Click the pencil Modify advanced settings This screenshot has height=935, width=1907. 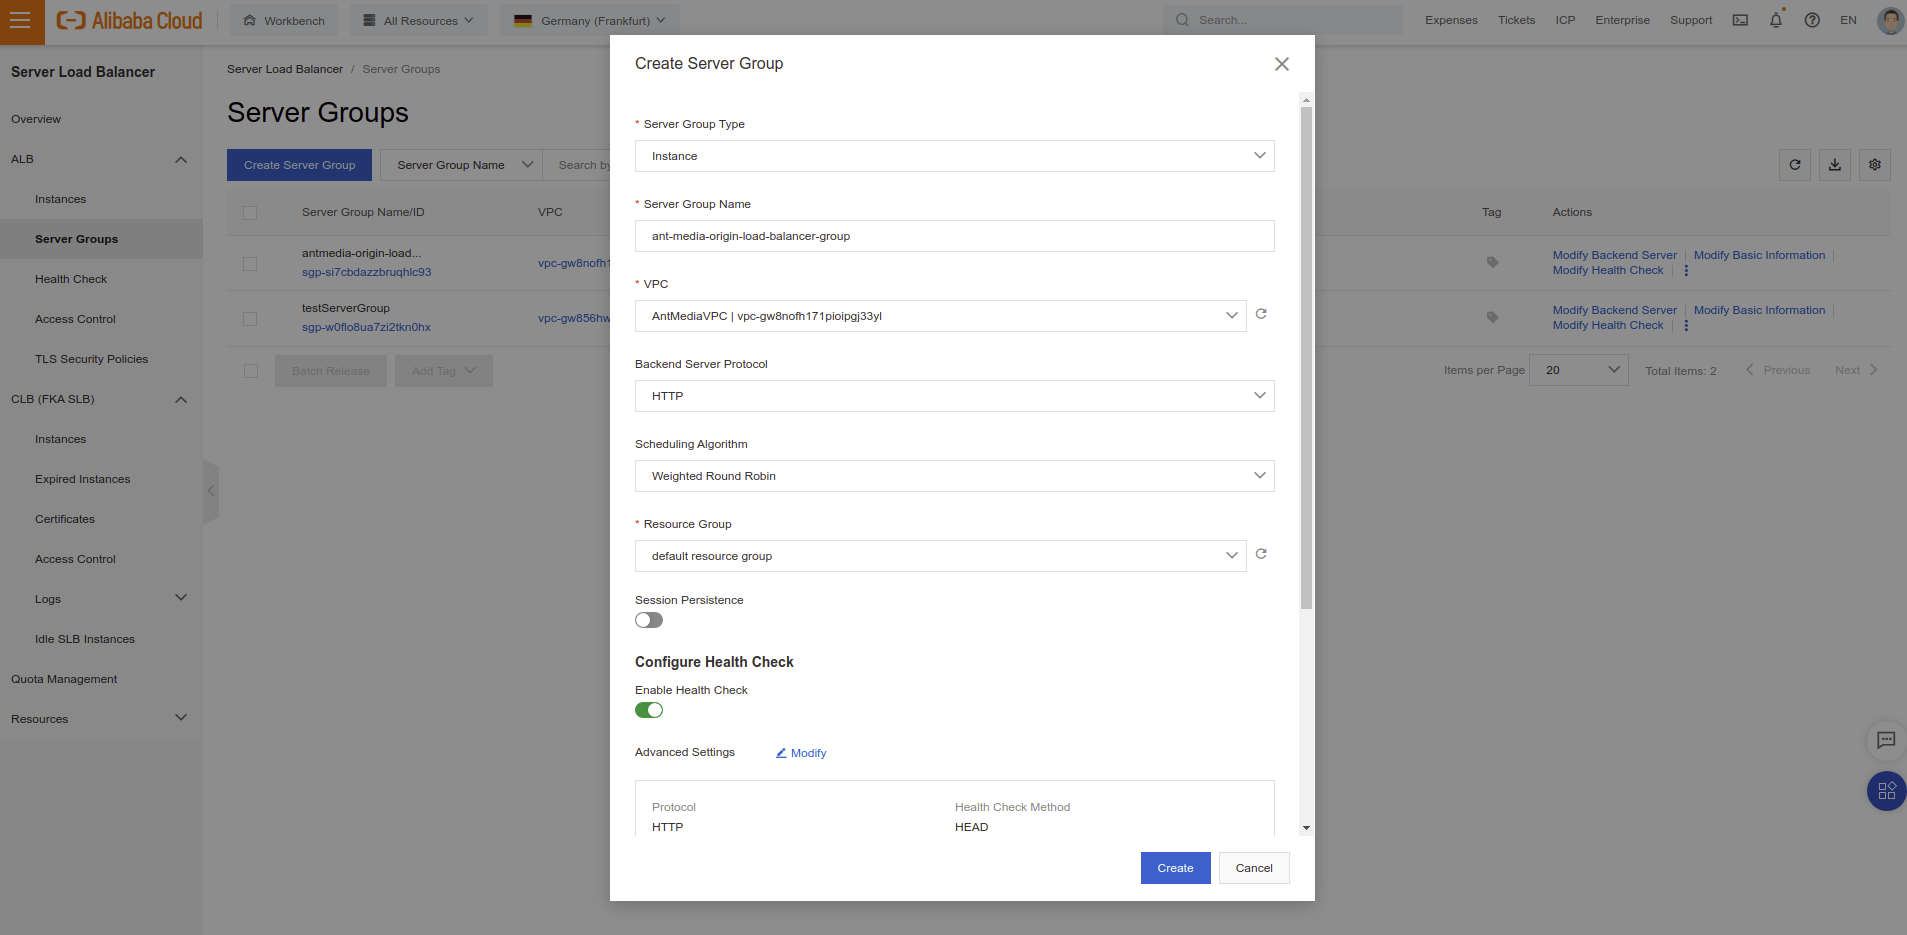[x=801, y=753]
